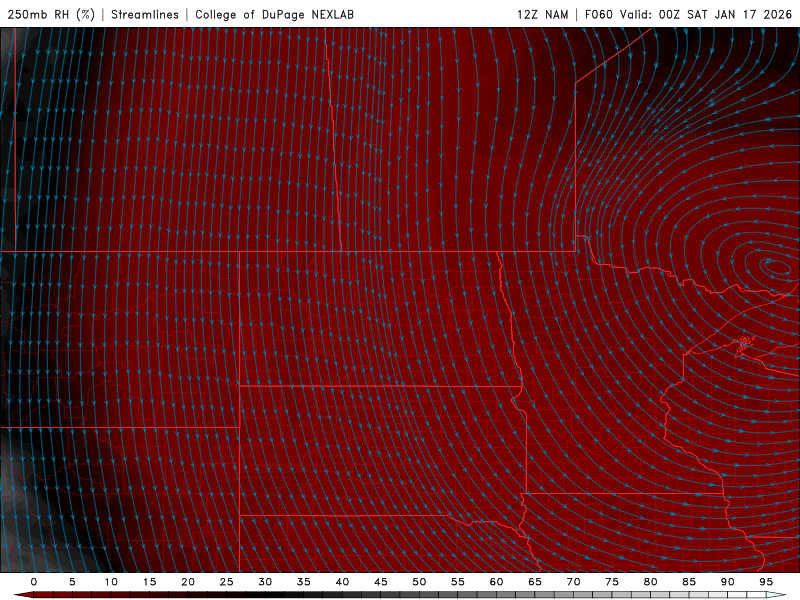This screenshot has height=600, width=800.
Task: Select the 15 label on the color scale
Action: [x=149, y=582]
